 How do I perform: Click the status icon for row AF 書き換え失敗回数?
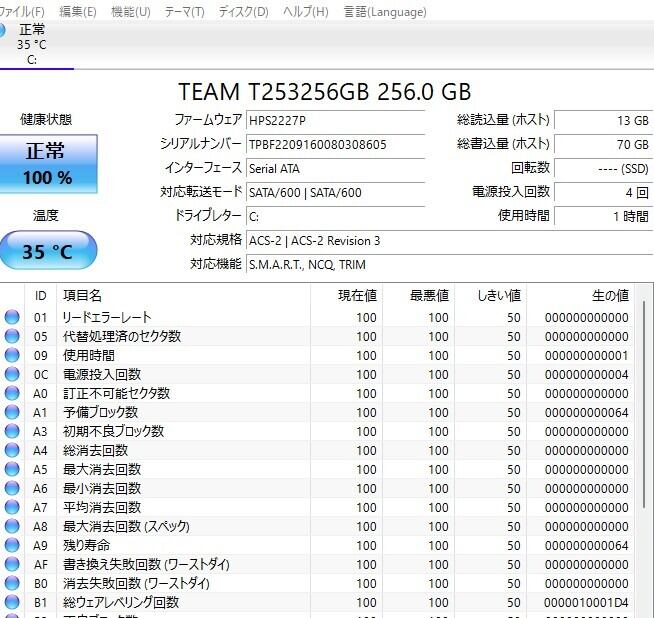tap(12, 564)
